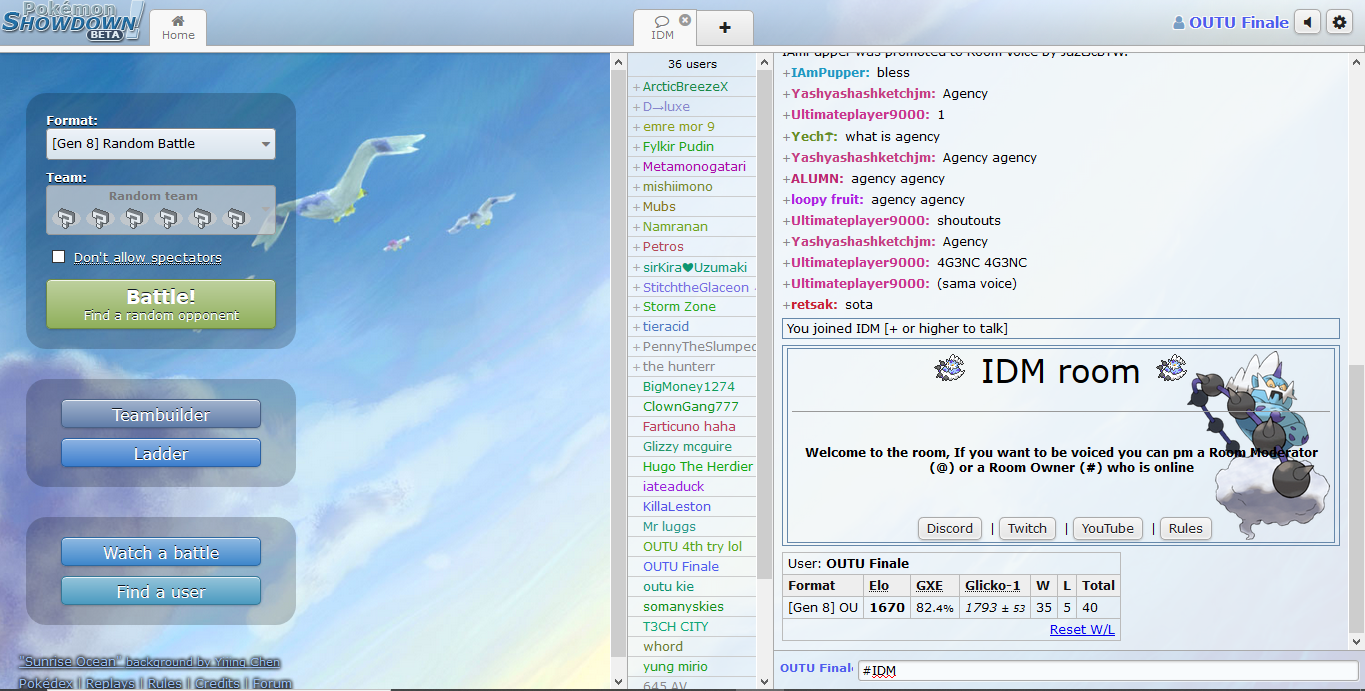This screenshot has height=691, width=1365.
Task: Click the user icon beside OUTU Finale
Action: pos(1178,23)
